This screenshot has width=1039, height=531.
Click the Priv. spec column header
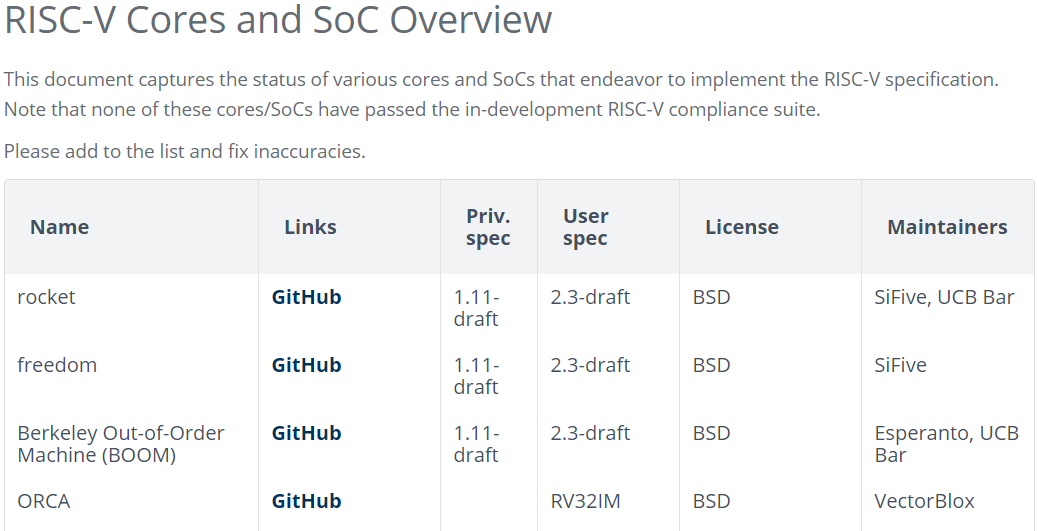488,227
